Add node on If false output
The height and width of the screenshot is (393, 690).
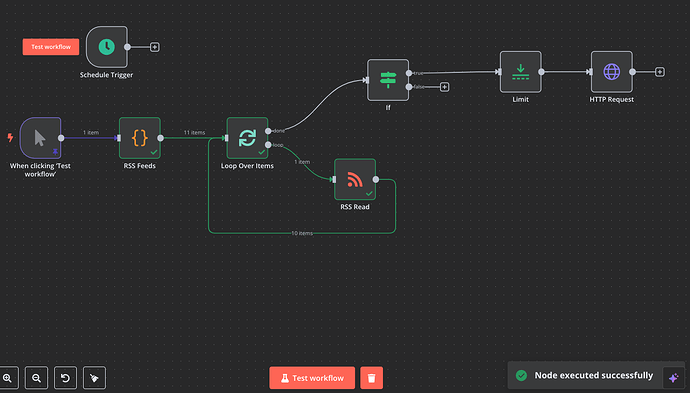[444, 87]
